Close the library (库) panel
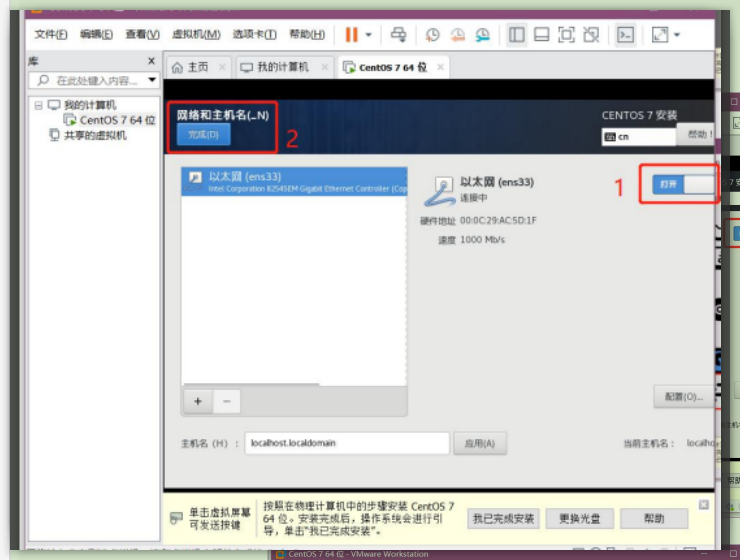The height and width of the screenshot is (560, 740). click(x=151, y=61)
